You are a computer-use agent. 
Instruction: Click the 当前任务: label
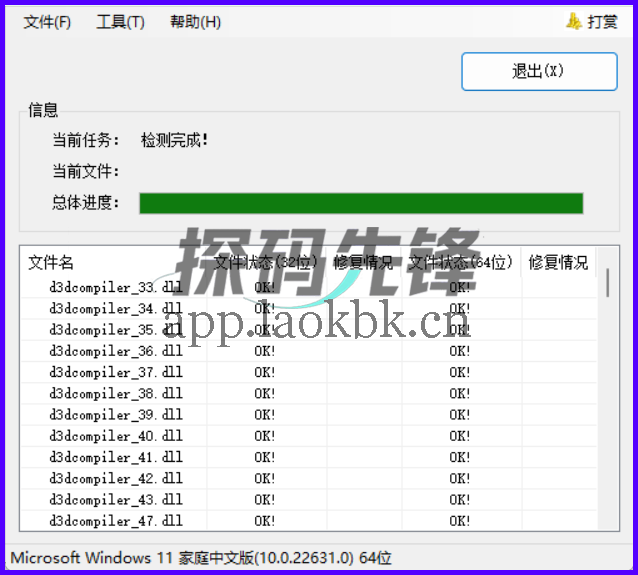point(86,140)
